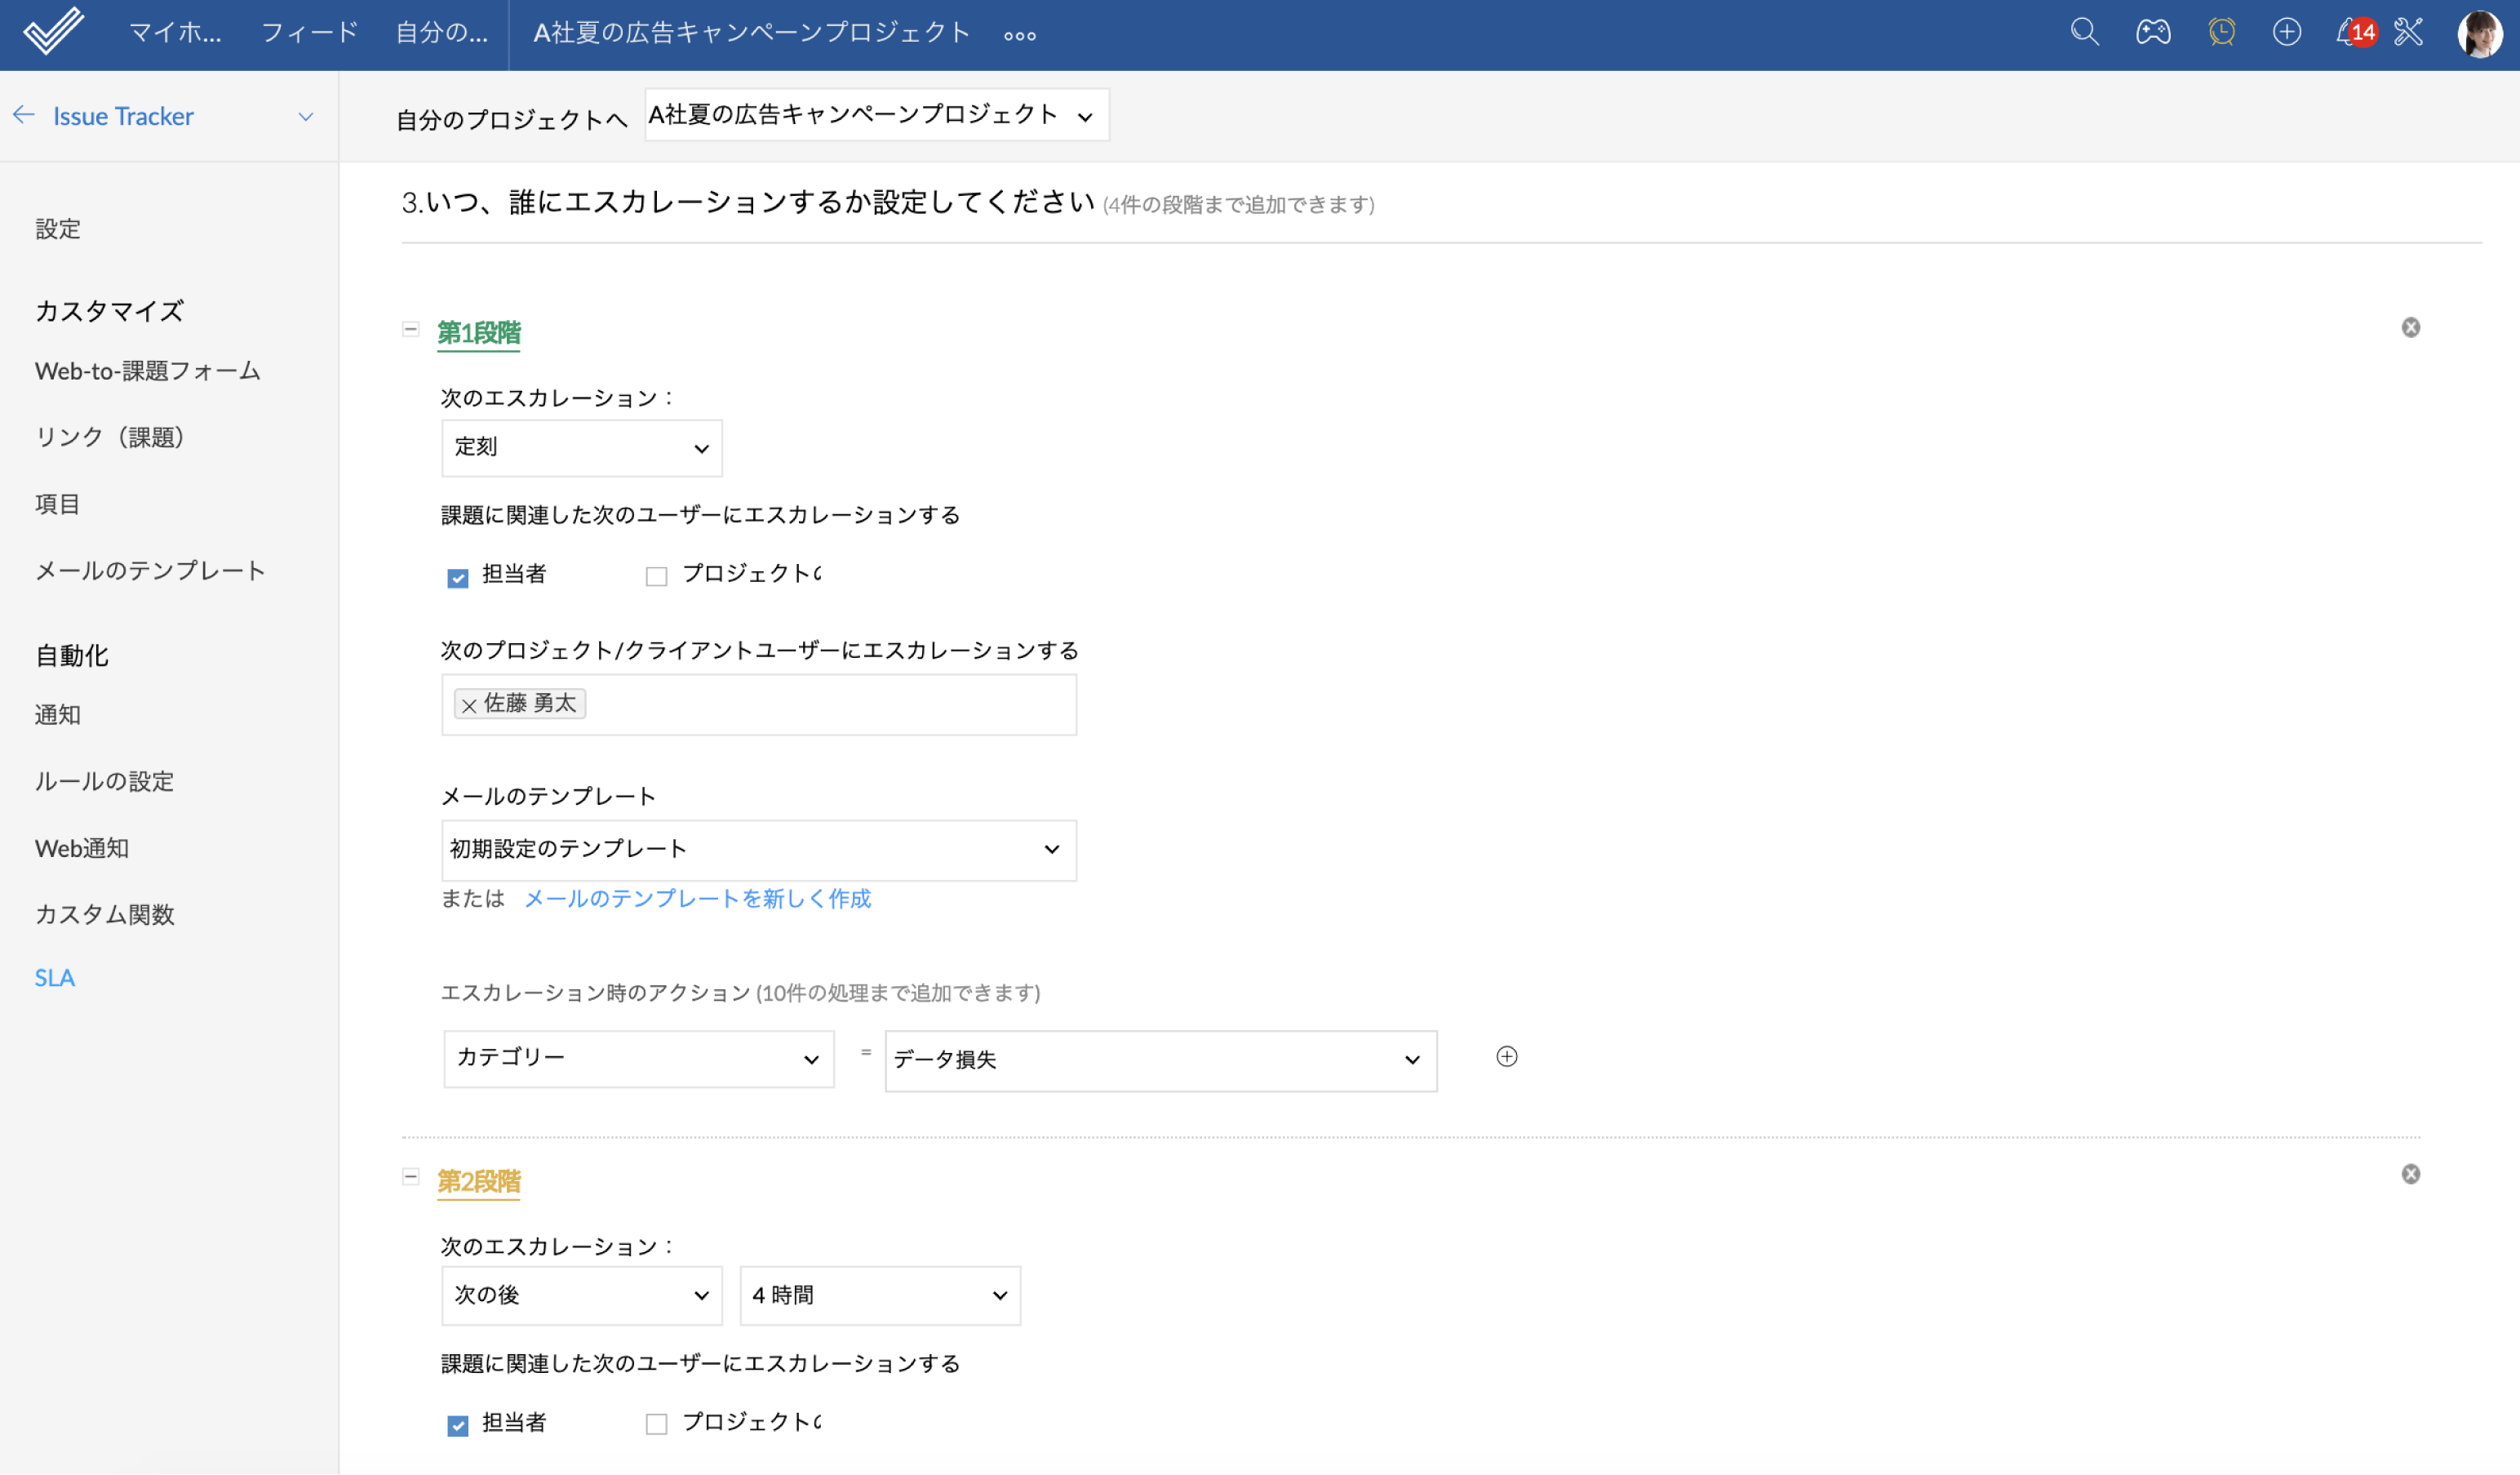Screen dimensions: 2520x1475
Task: Check the プロジェクト checkbox in 第2段階
Action: [656, 1424]
